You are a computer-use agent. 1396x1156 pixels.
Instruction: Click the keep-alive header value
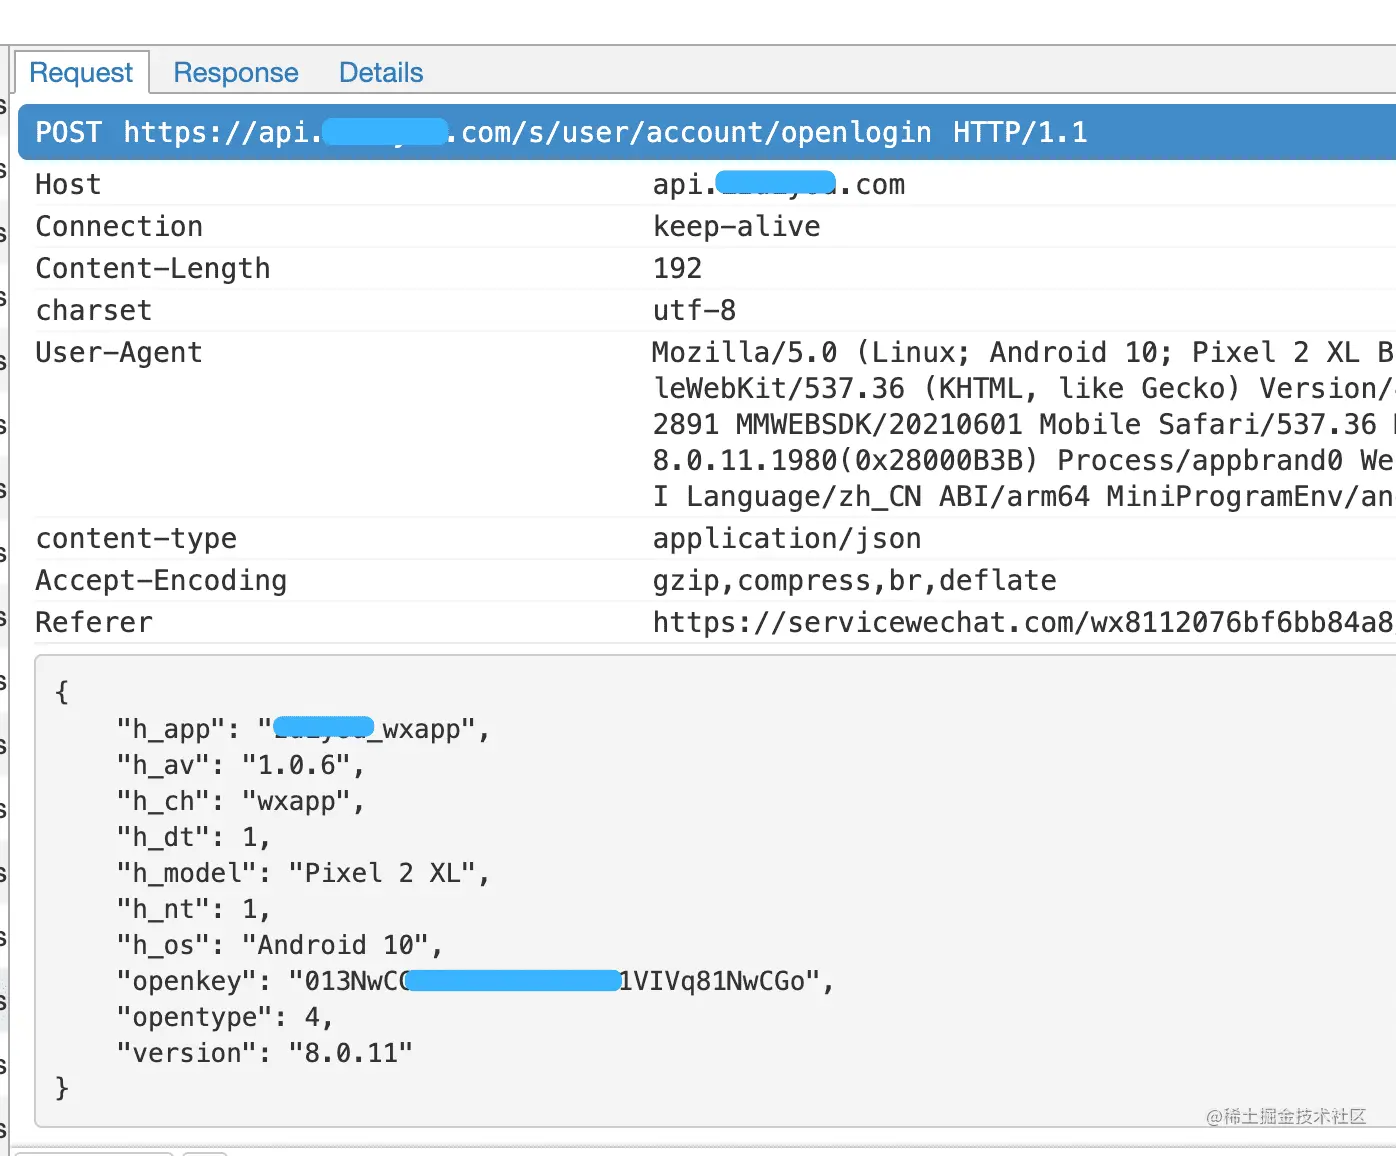coord(736,227)
